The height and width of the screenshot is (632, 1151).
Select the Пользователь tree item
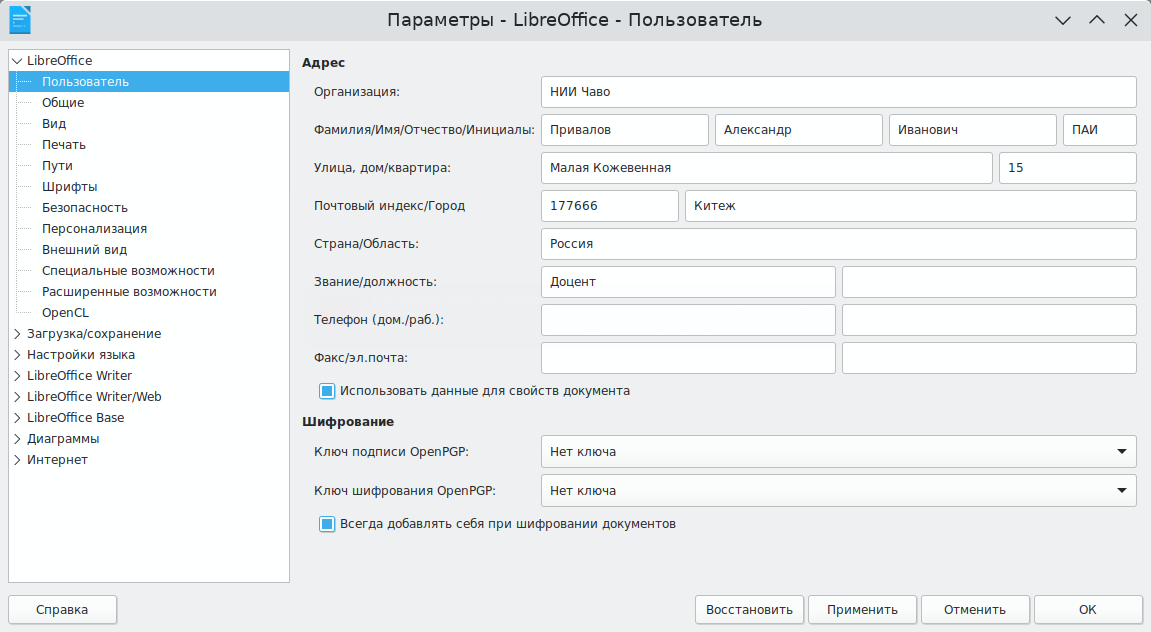[x=149, y=81]
